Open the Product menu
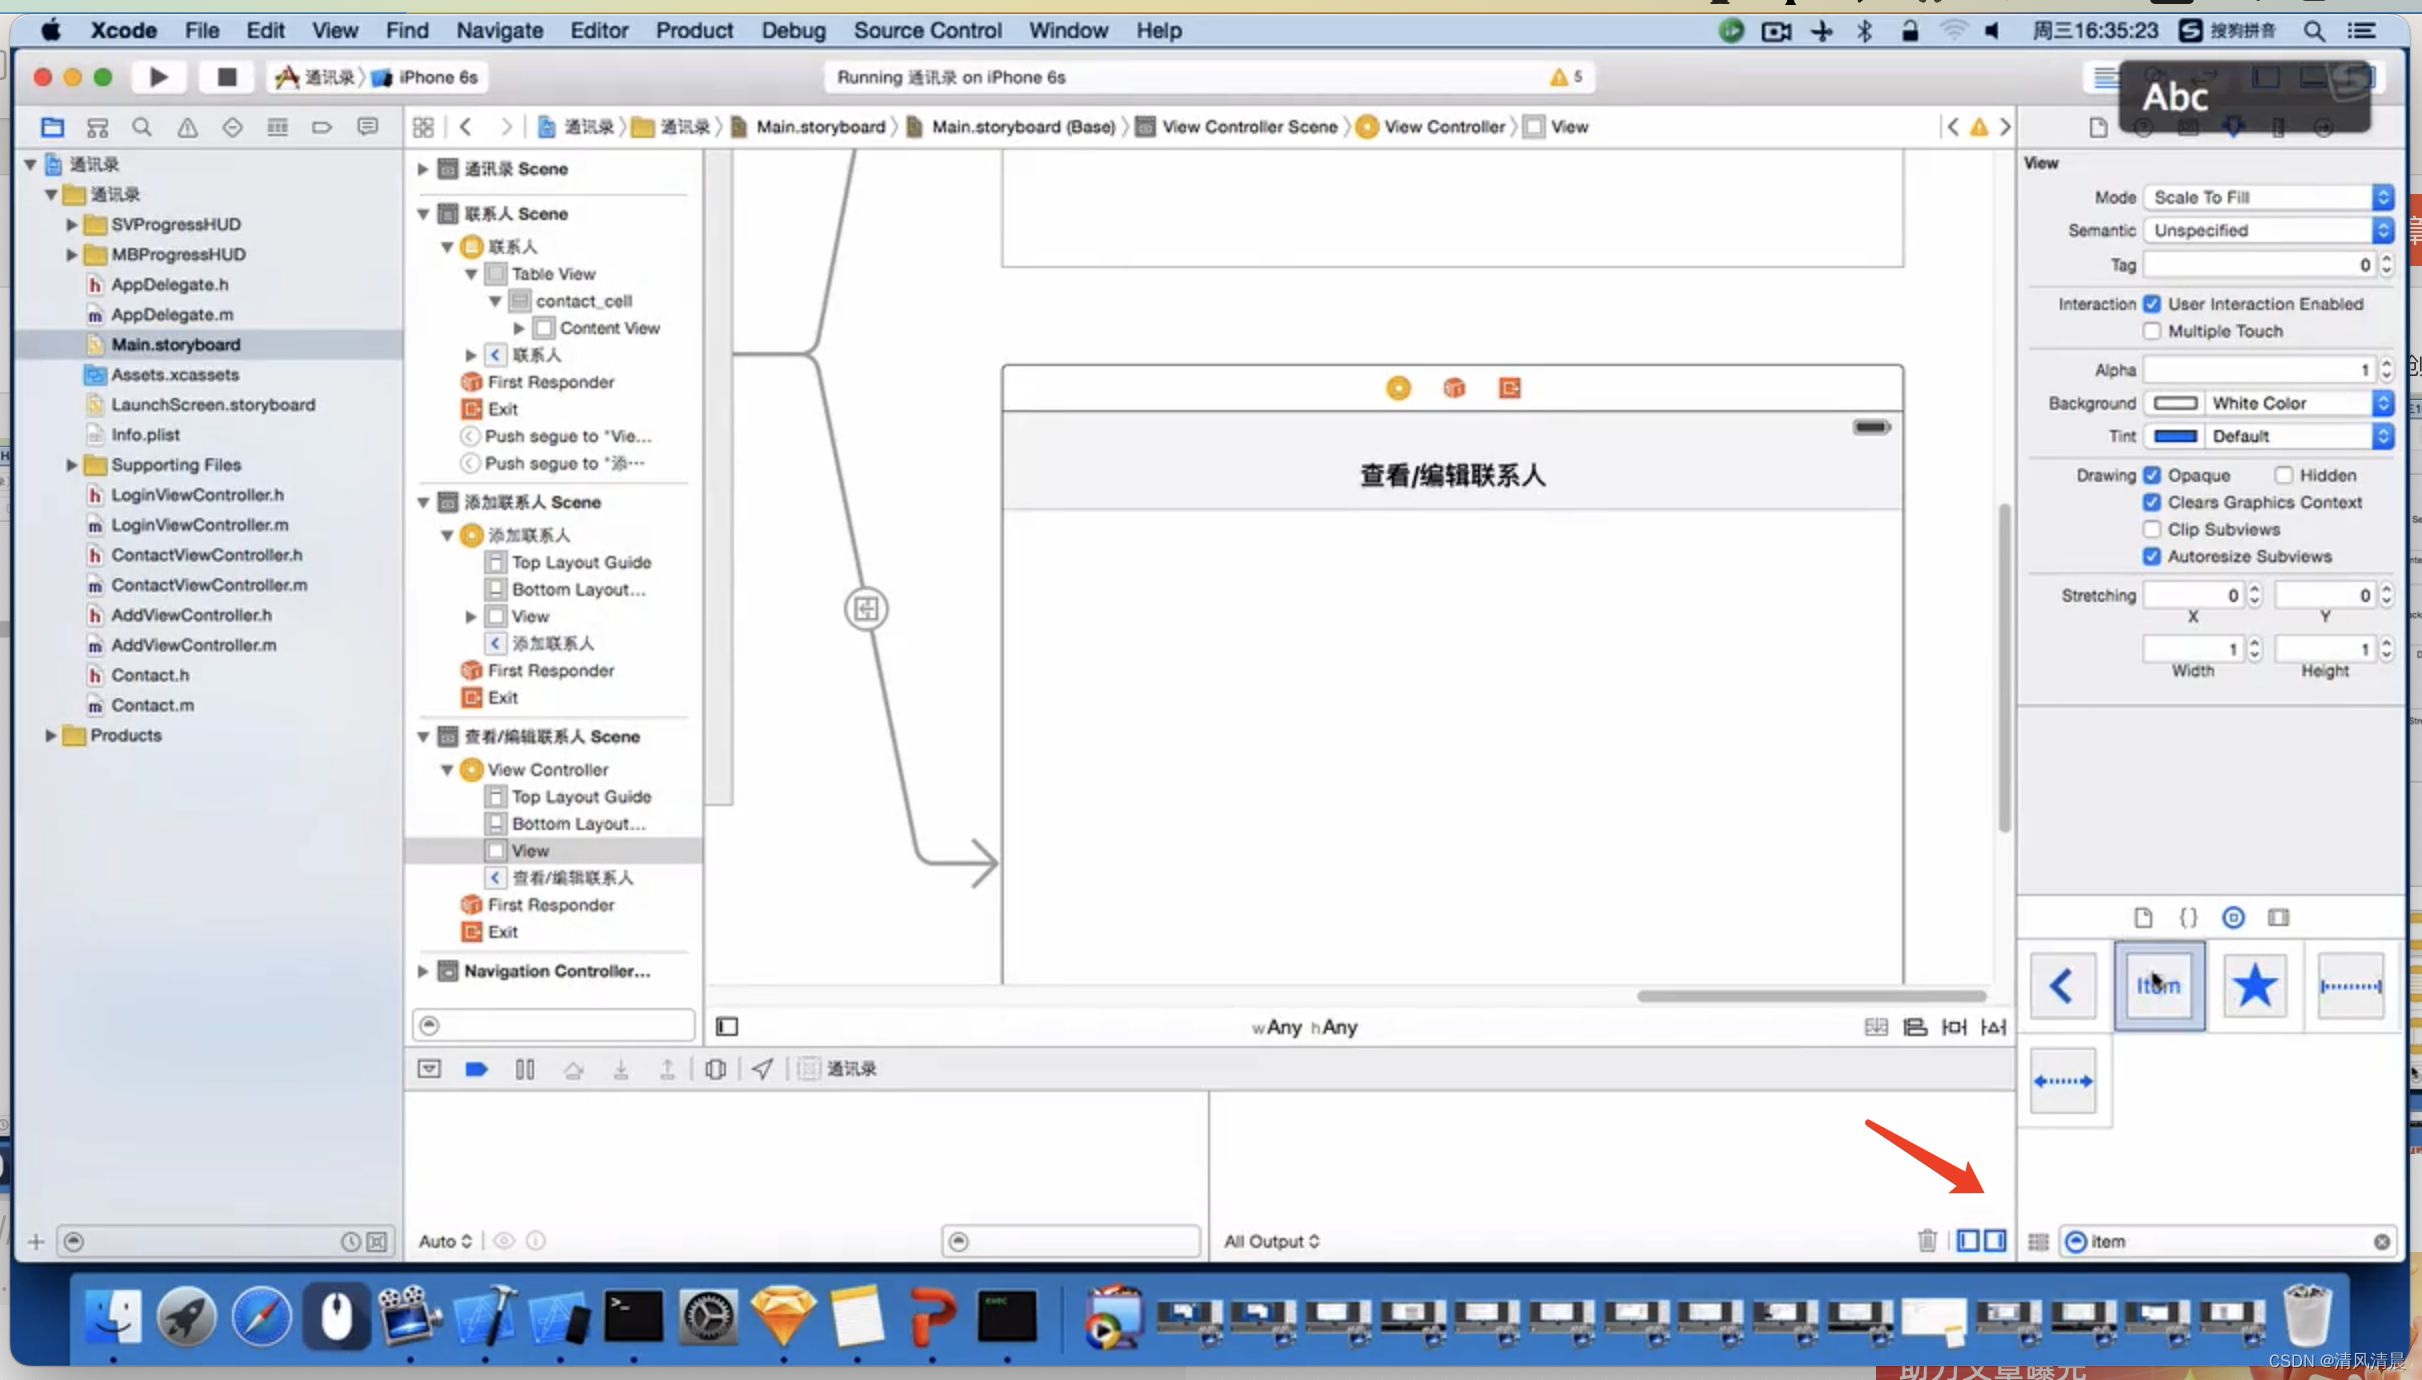2422x1380 pixels. [694, 31]
